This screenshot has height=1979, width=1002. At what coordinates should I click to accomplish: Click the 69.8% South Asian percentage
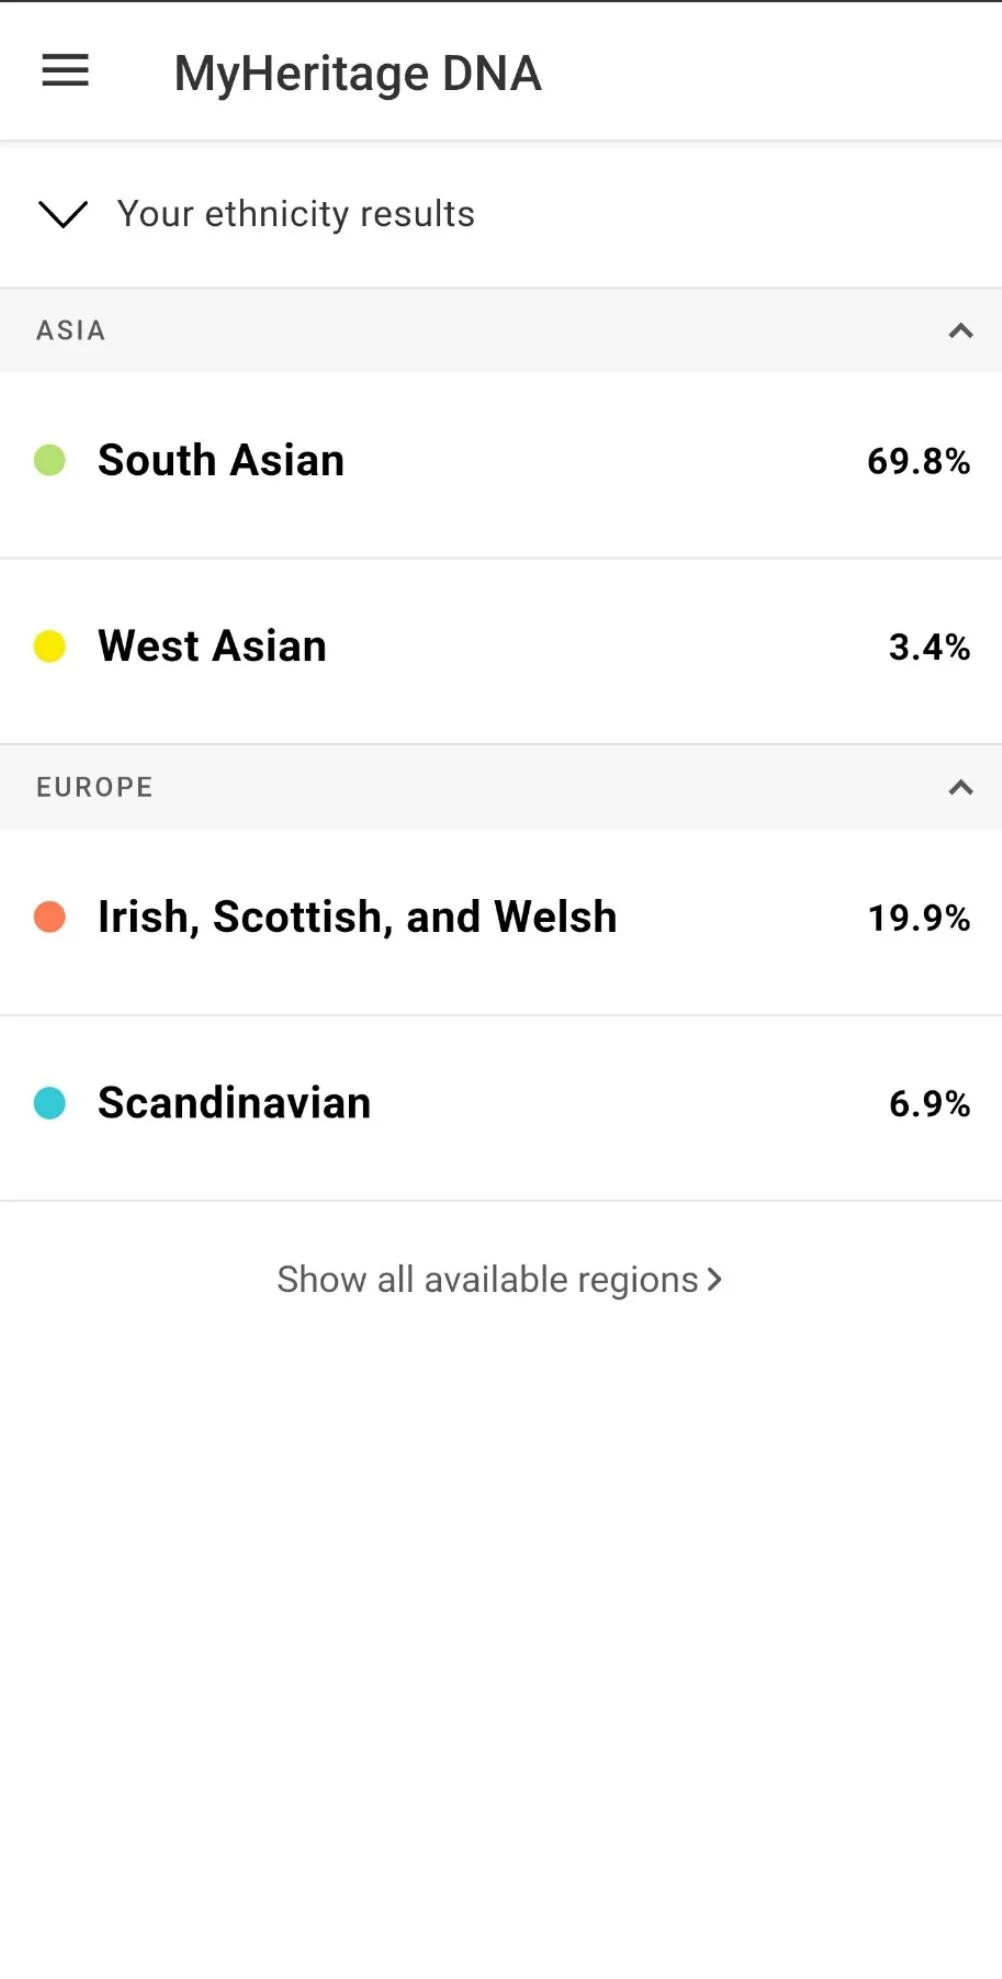(918, 462)
